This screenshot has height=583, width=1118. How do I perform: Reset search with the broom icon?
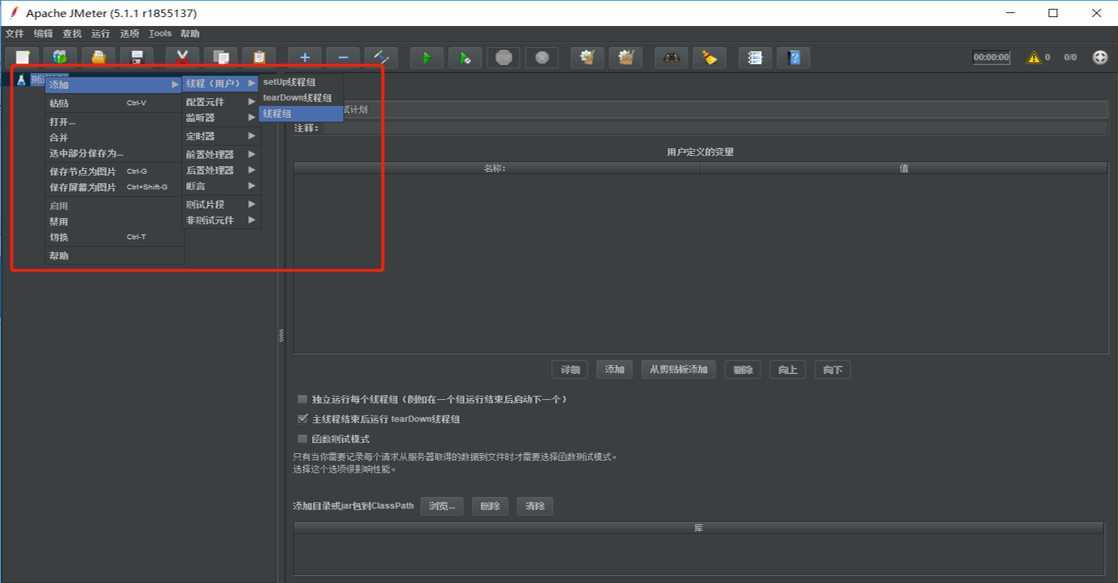pos(709,58)
